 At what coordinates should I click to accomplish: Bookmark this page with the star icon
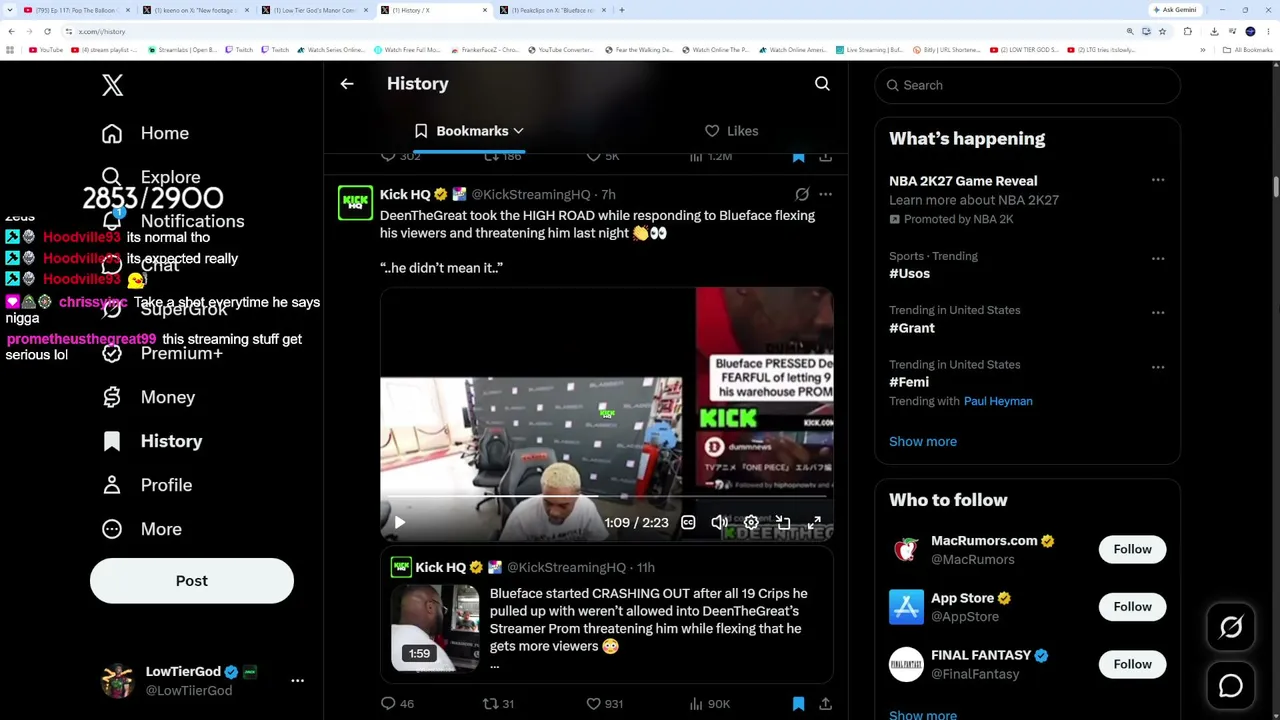1162,31
